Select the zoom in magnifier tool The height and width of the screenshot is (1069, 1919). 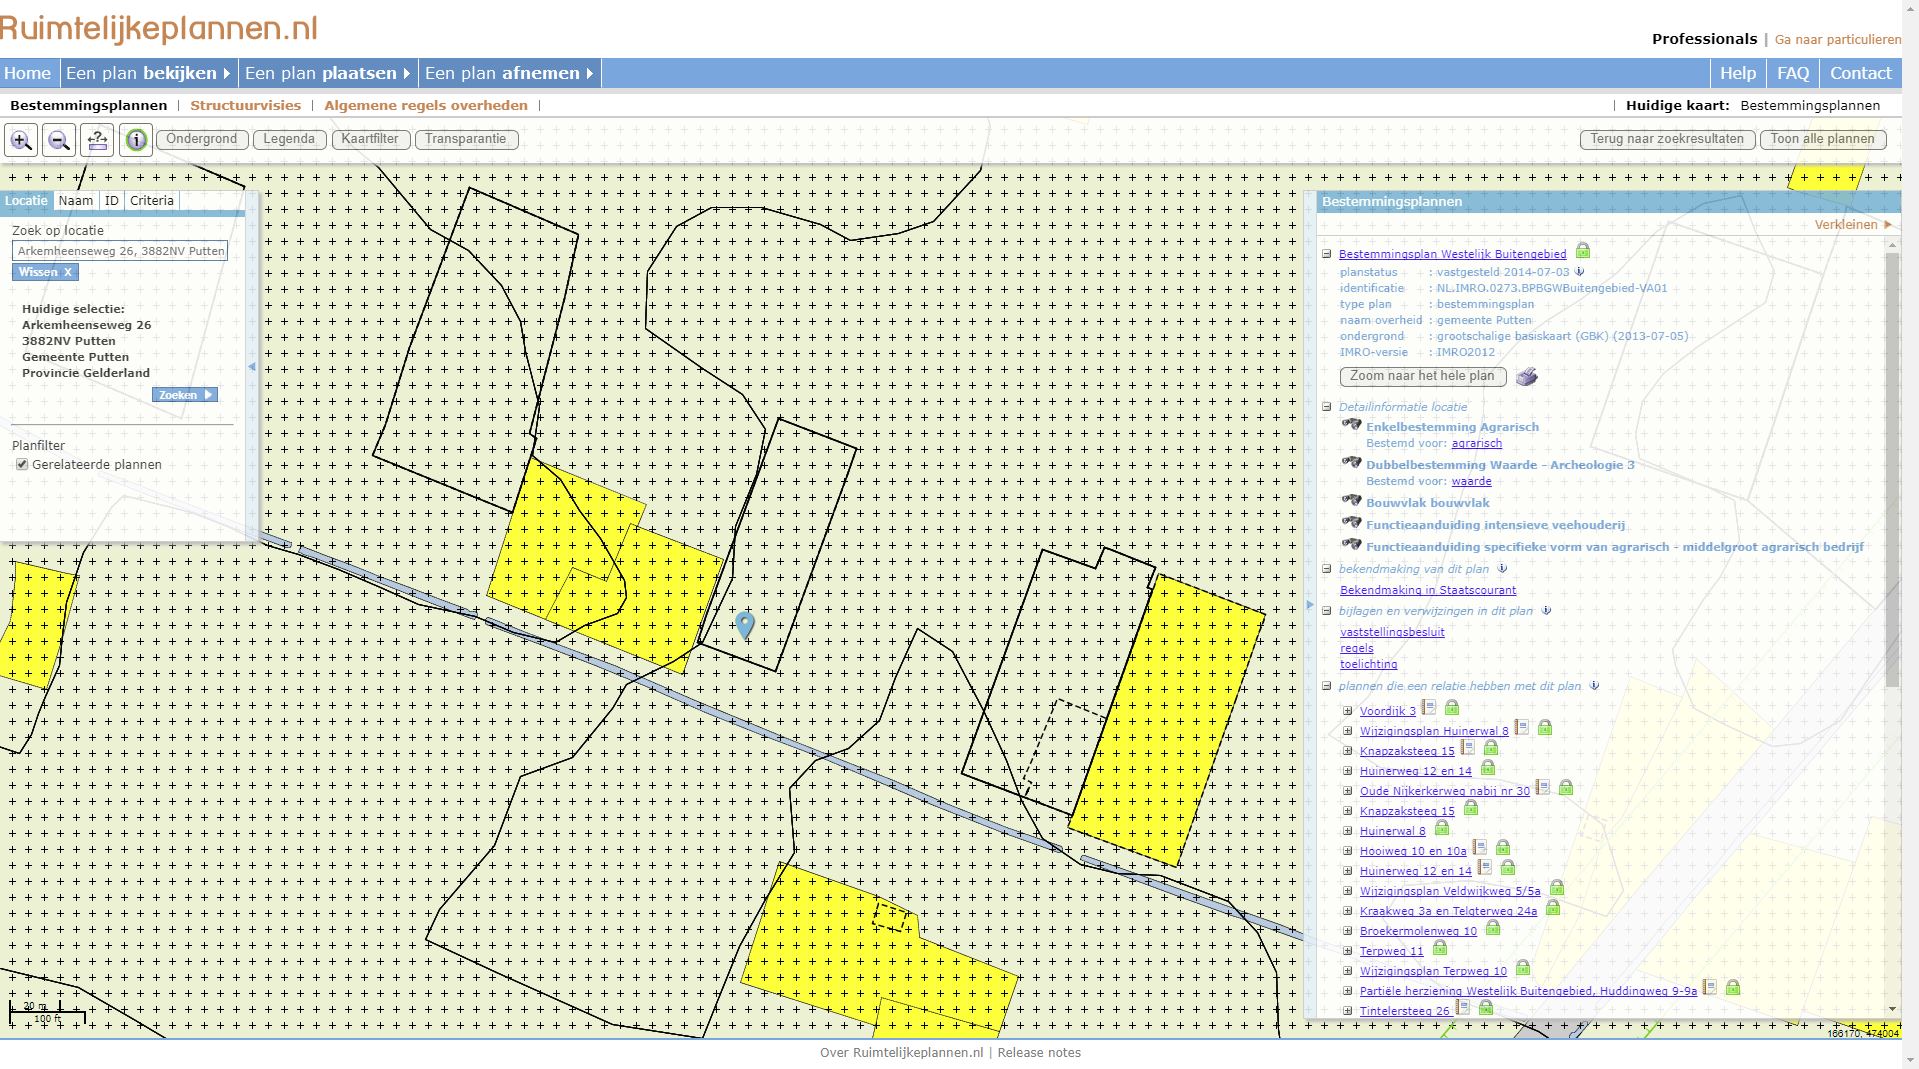click(x=22, y=140)
